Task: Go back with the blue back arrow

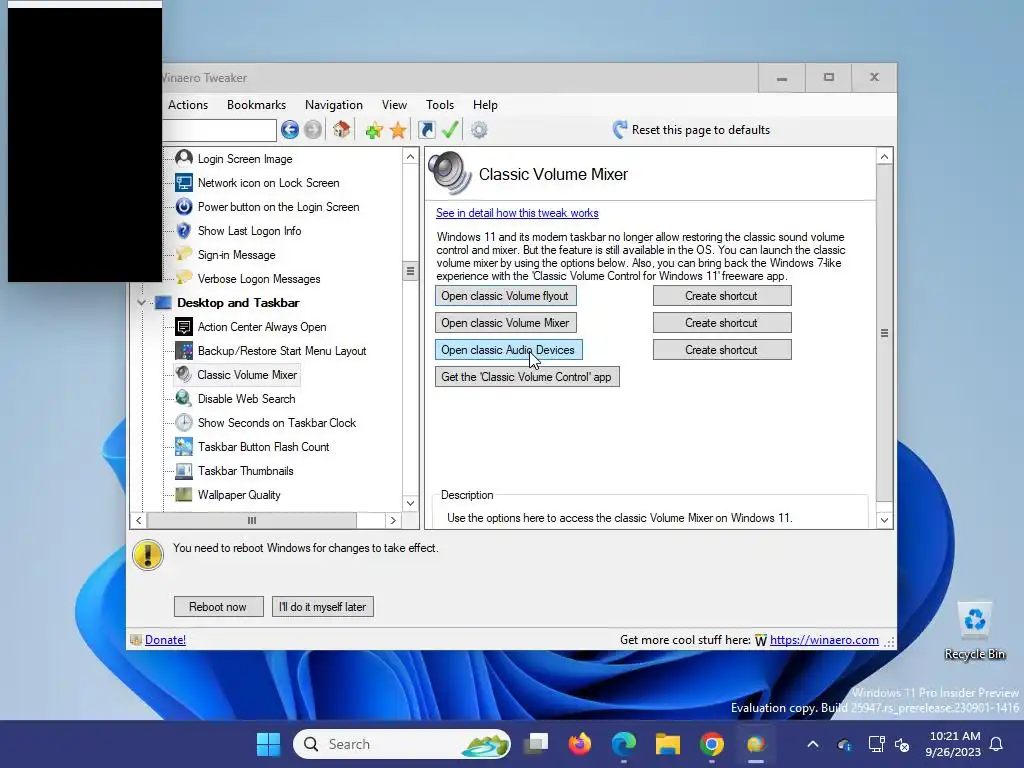Action: (290, 130)
